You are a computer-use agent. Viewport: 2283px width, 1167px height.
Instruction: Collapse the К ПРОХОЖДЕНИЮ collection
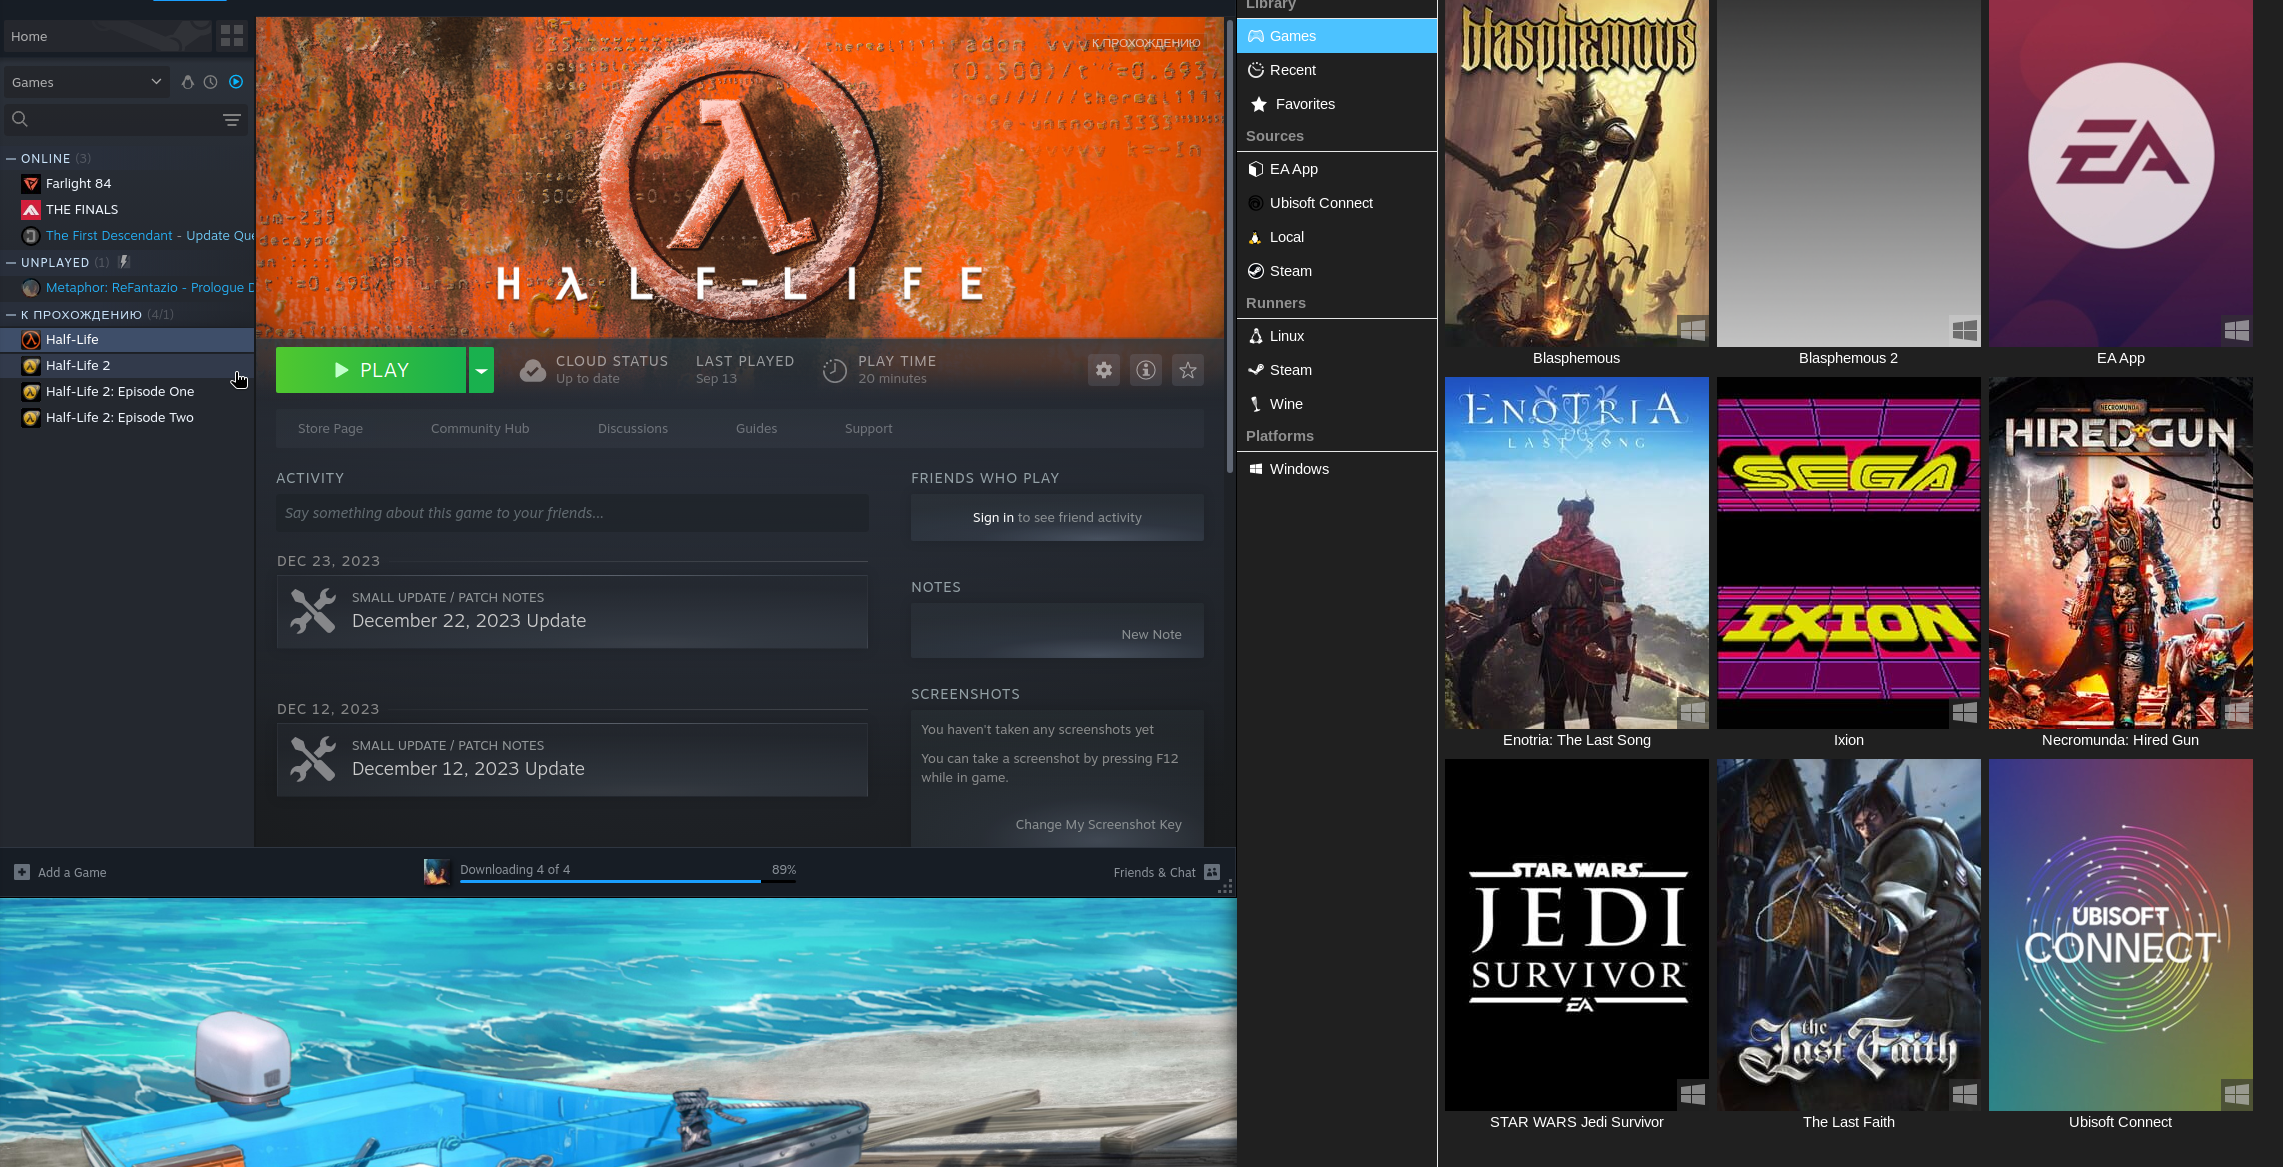click(11, 314)
